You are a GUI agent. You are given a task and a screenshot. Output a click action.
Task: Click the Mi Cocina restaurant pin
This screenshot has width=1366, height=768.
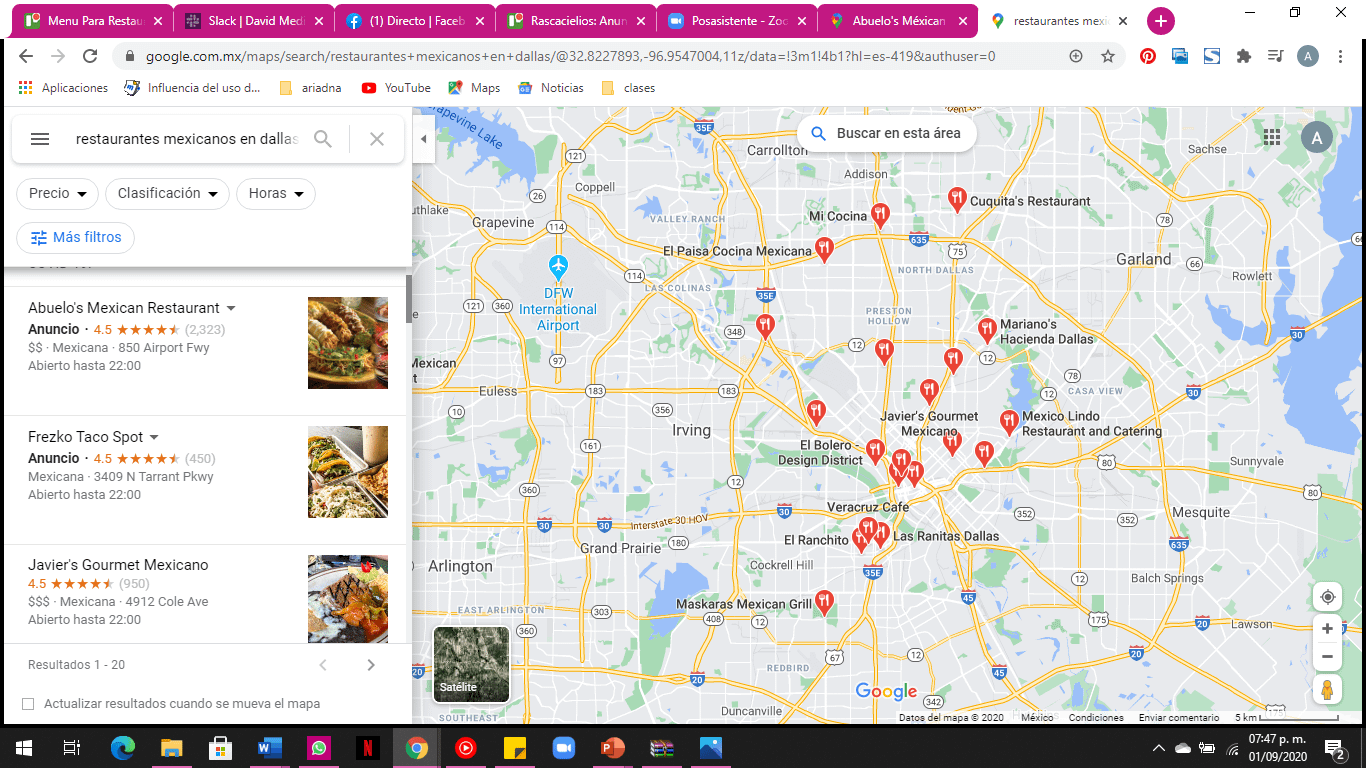[x=880, y=215]
